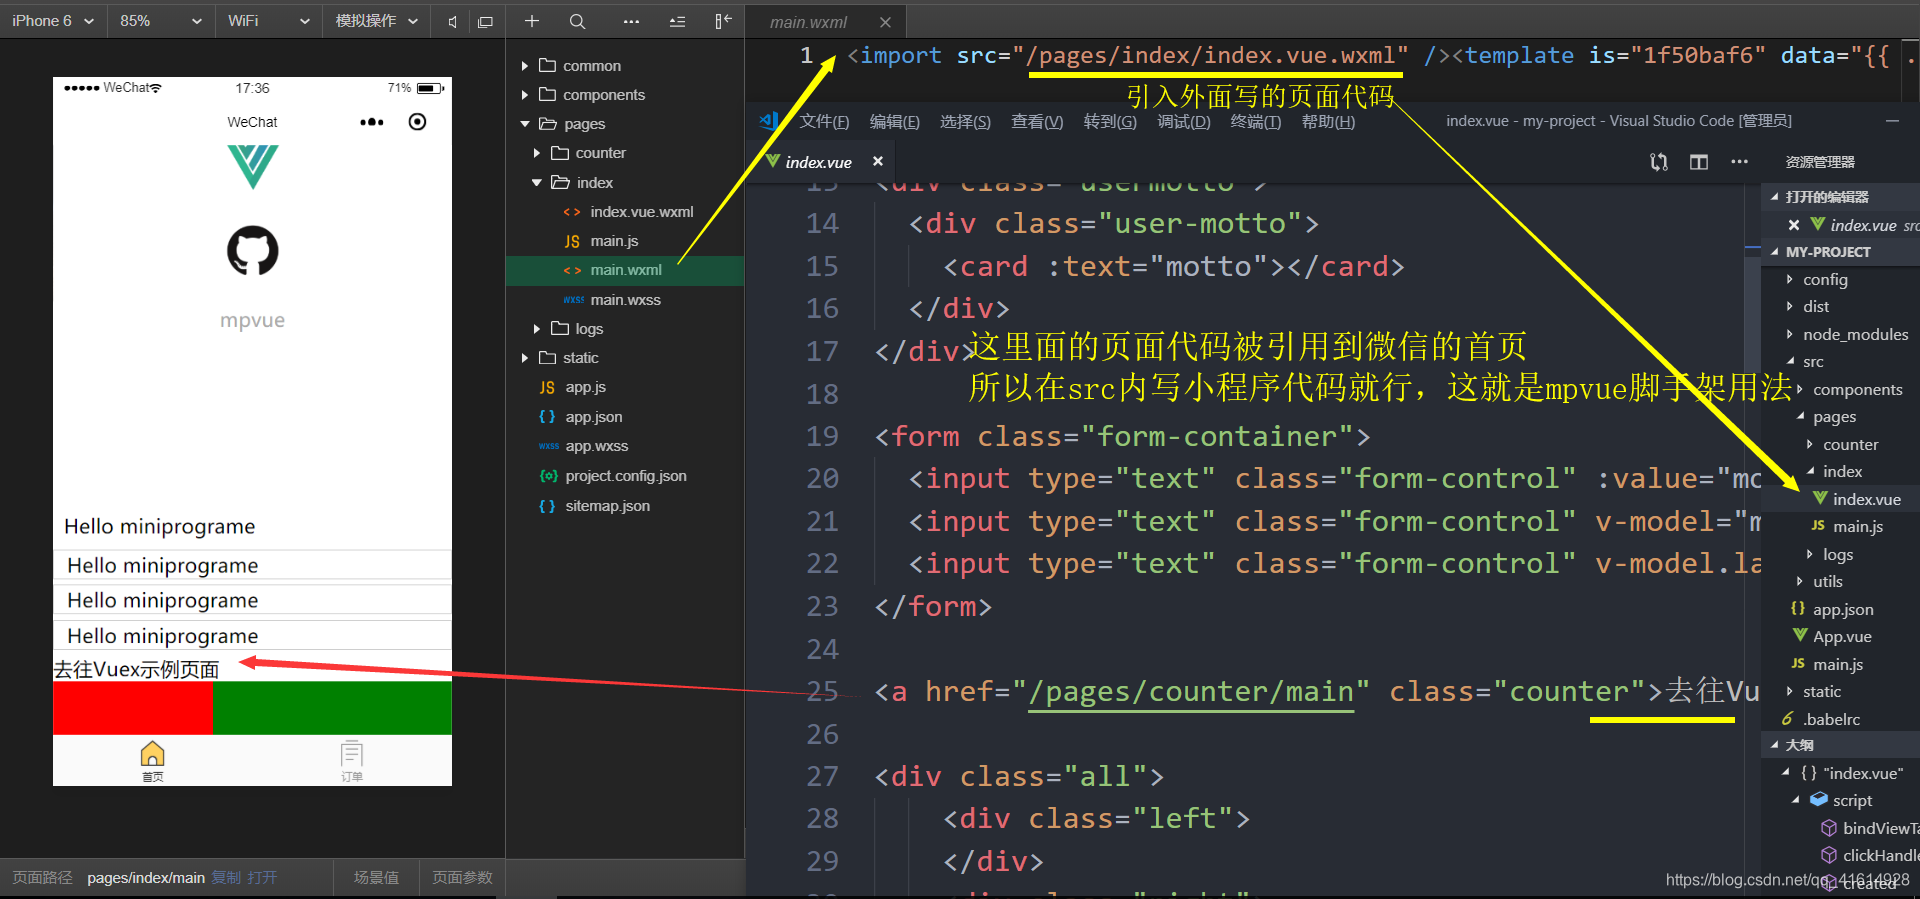Open the 调试(D) menu in VS Code
The height and width of the screenshot is (899, 1920).
(x=1184, y=121)
